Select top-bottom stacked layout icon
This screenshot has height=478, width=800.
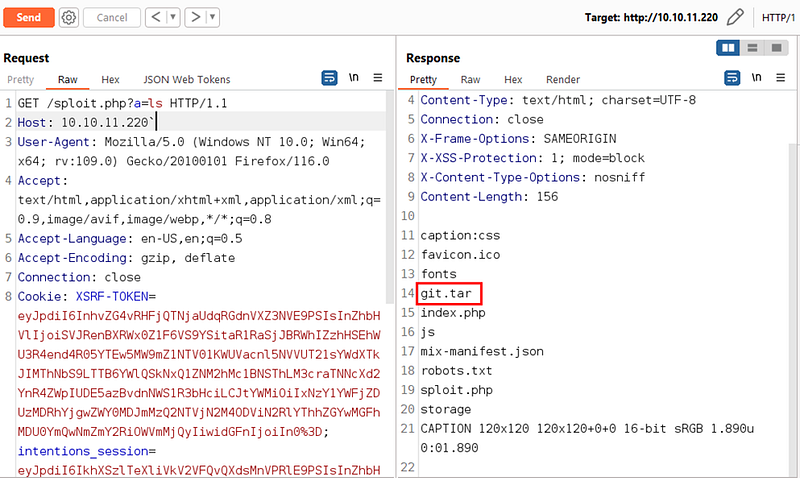(752, 48)
